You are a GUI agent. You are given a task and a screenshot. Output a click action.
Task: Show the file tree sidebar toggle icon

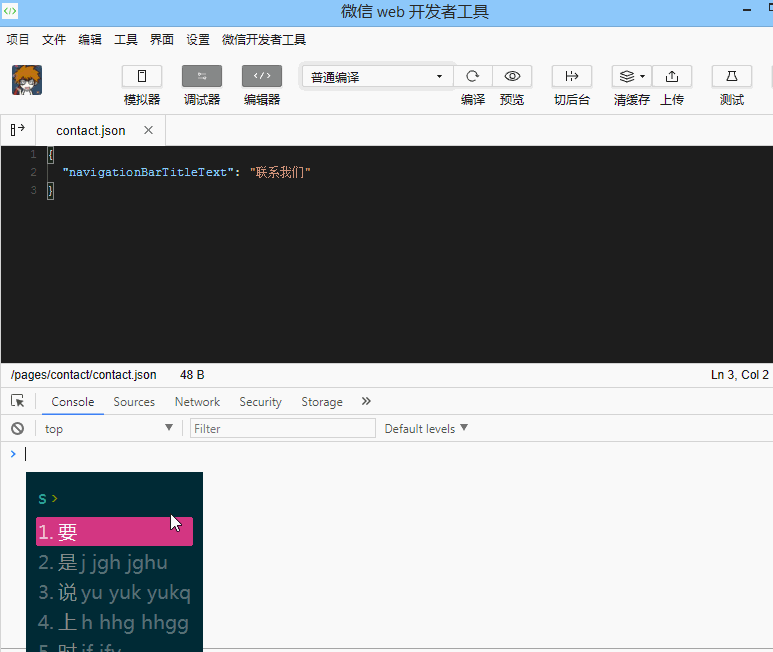[18, 130]
